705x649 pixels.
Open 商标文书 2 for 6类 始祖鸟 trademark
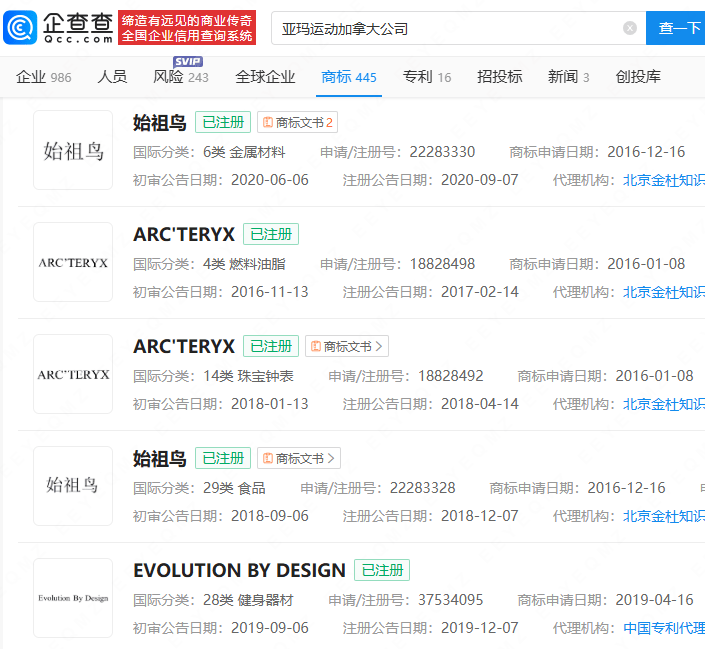(297, 122)
